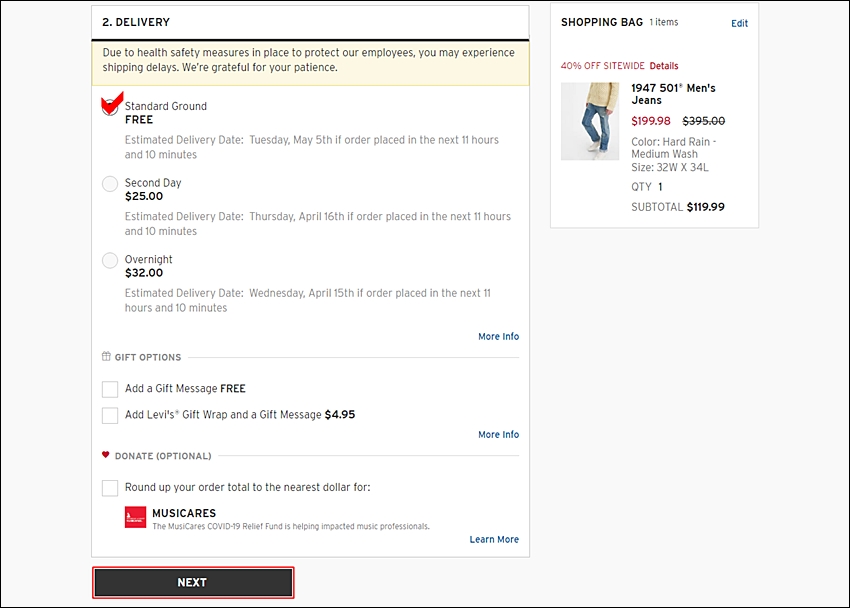Follow the MusiCares Learn More link
The image size is (850, 608).
494,539
